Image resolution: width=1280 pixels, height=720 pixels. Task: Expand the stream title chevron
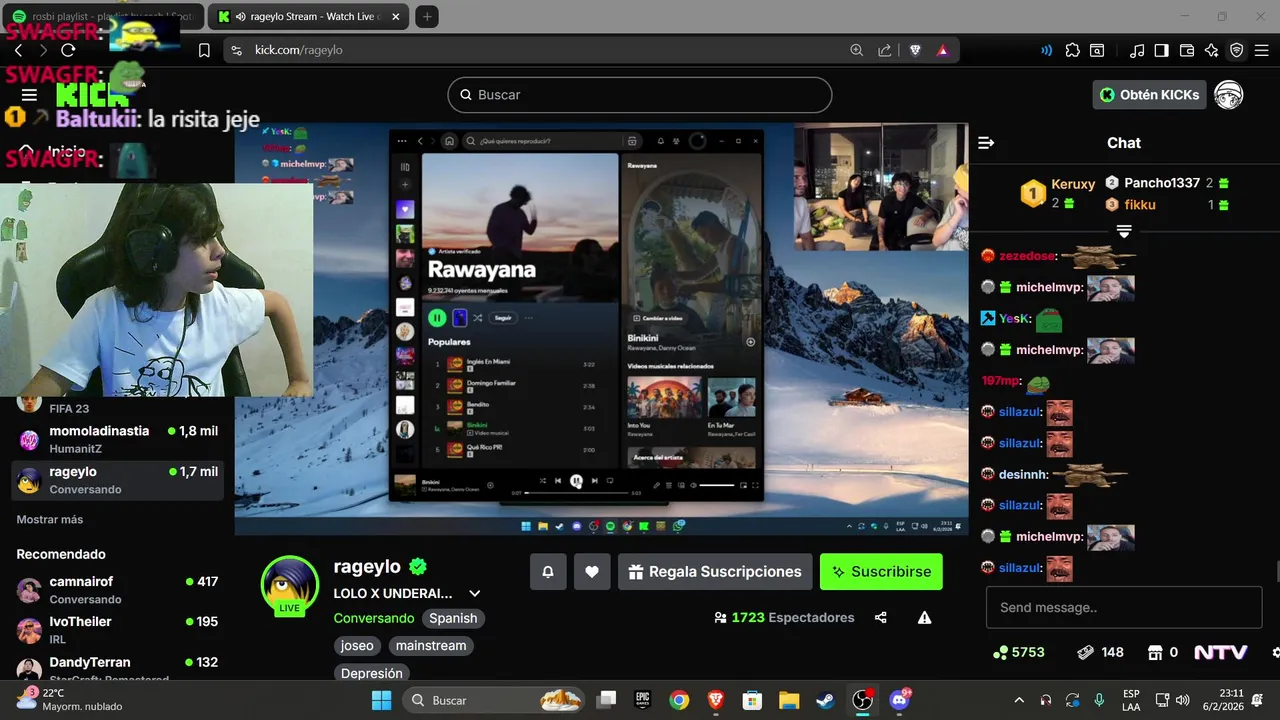tap(475, 594)
